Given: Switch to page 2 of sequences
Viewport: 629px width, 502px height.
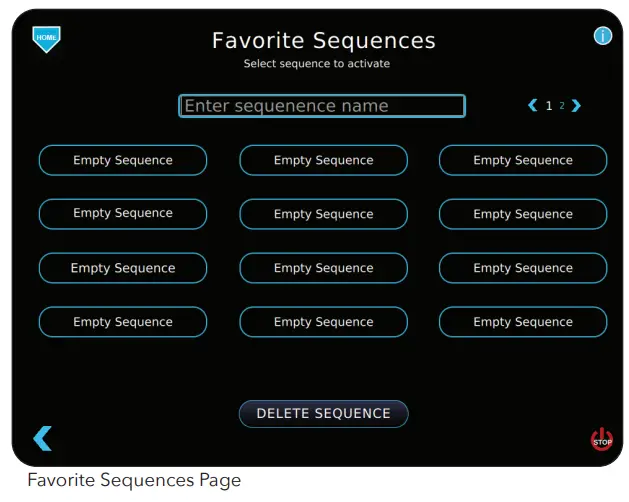Looking at the screenshot, I should coord(562,106).
